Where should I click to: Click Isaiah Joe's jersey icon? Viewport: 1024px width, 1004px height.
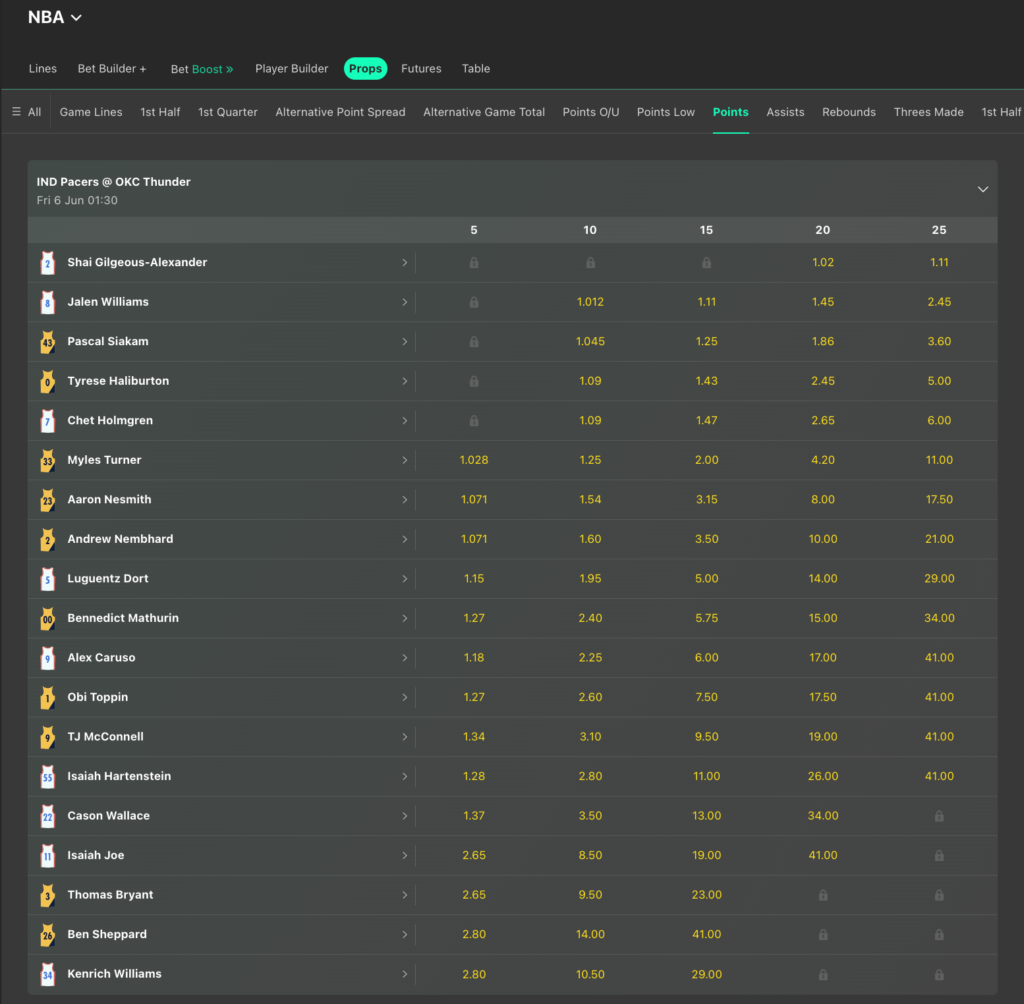[47, 856]
